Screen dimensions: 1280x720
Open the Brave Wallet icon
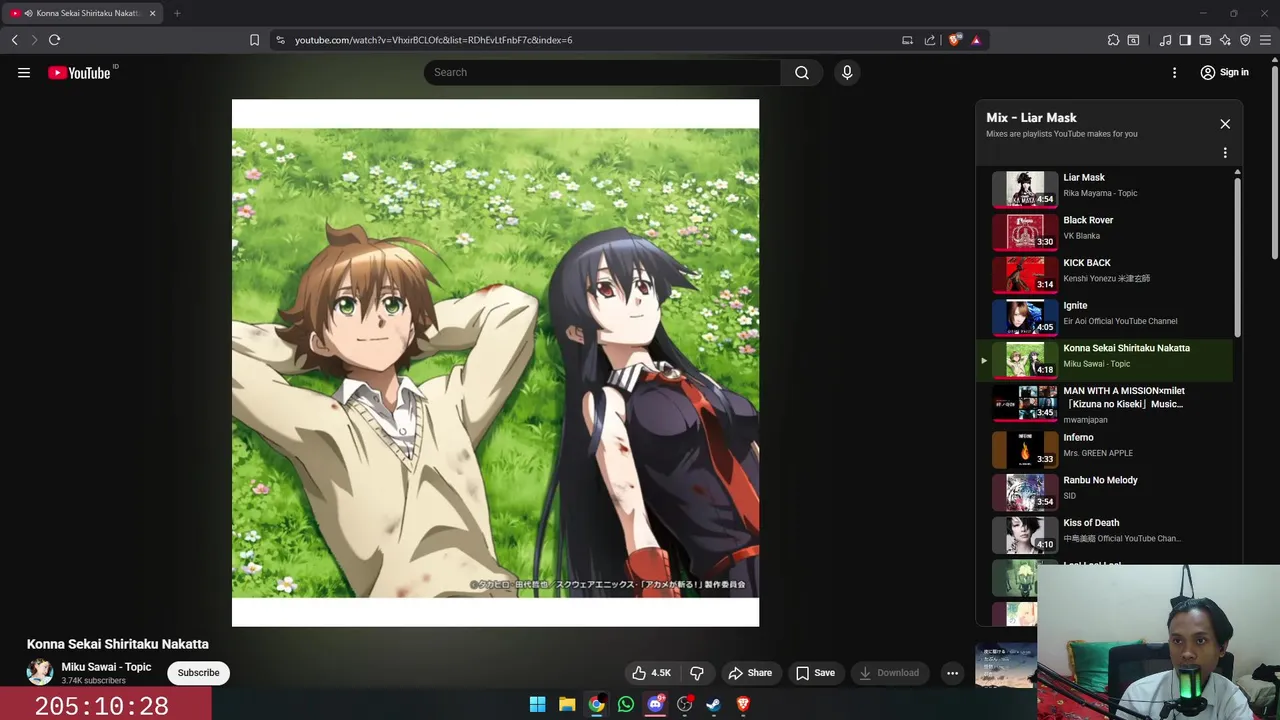click(x=1205, y=40)
